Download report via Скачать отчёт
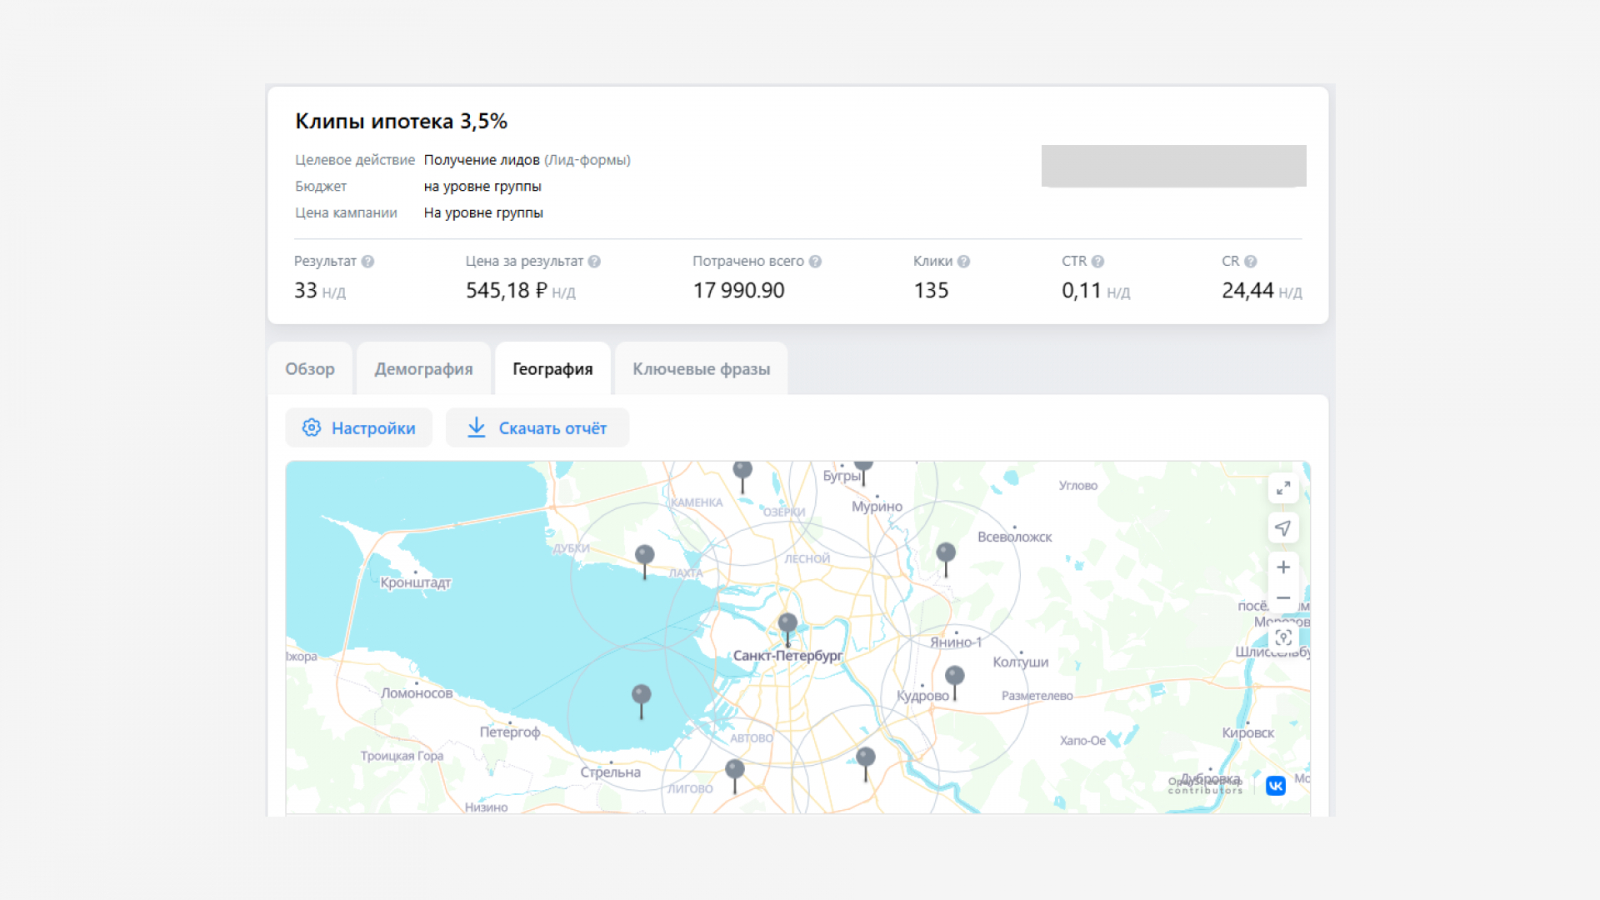Viewport: 1600px width, 900px height. pos(537,428)
